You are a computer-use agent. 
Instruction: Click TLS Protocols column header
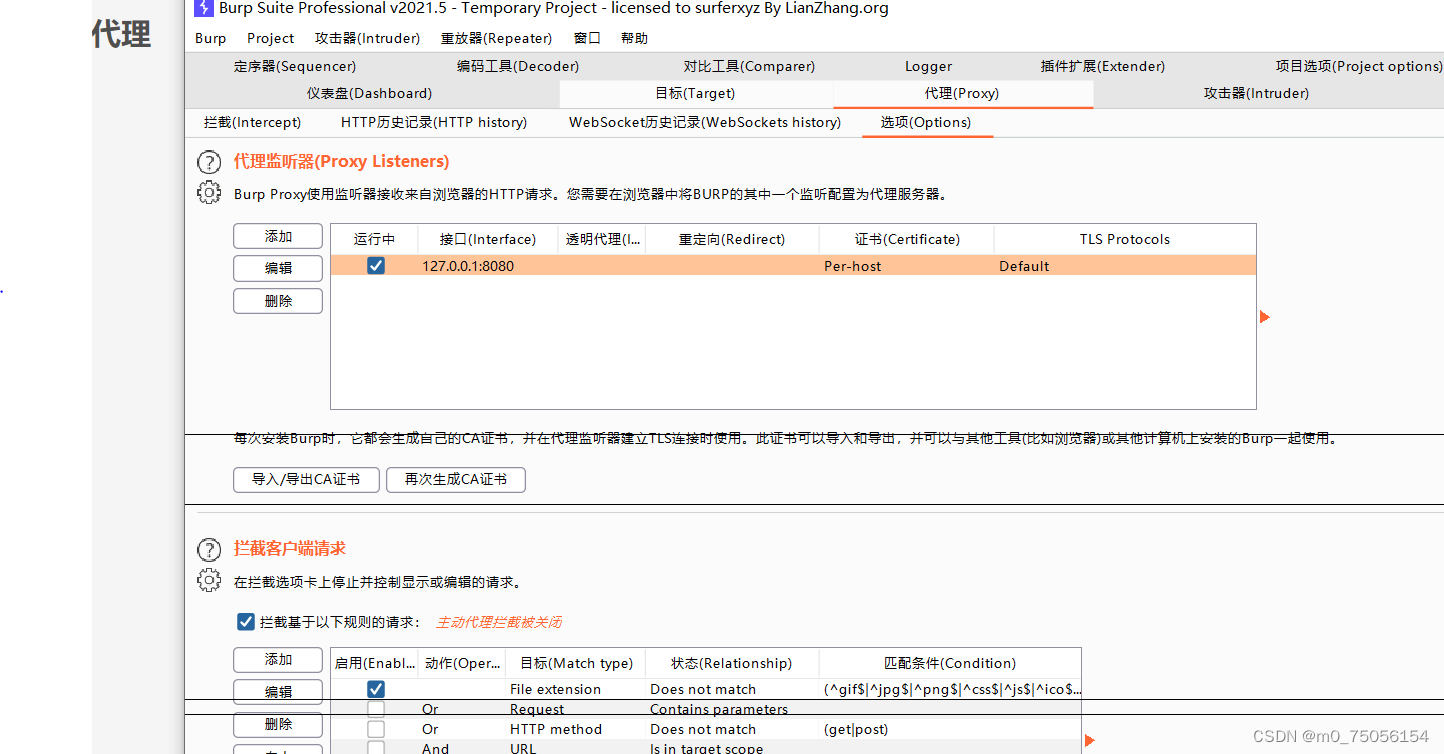[x=1125, y=239]
